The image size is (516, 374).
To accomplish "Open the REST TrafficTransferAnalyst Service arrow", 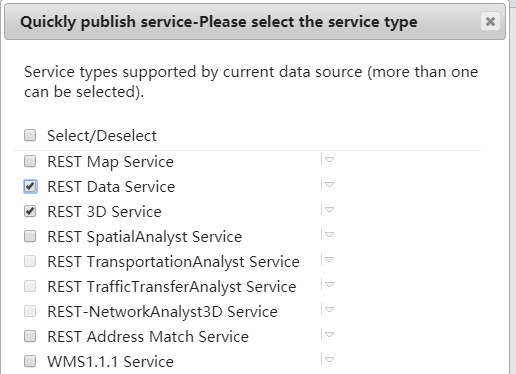I will 329,285.
